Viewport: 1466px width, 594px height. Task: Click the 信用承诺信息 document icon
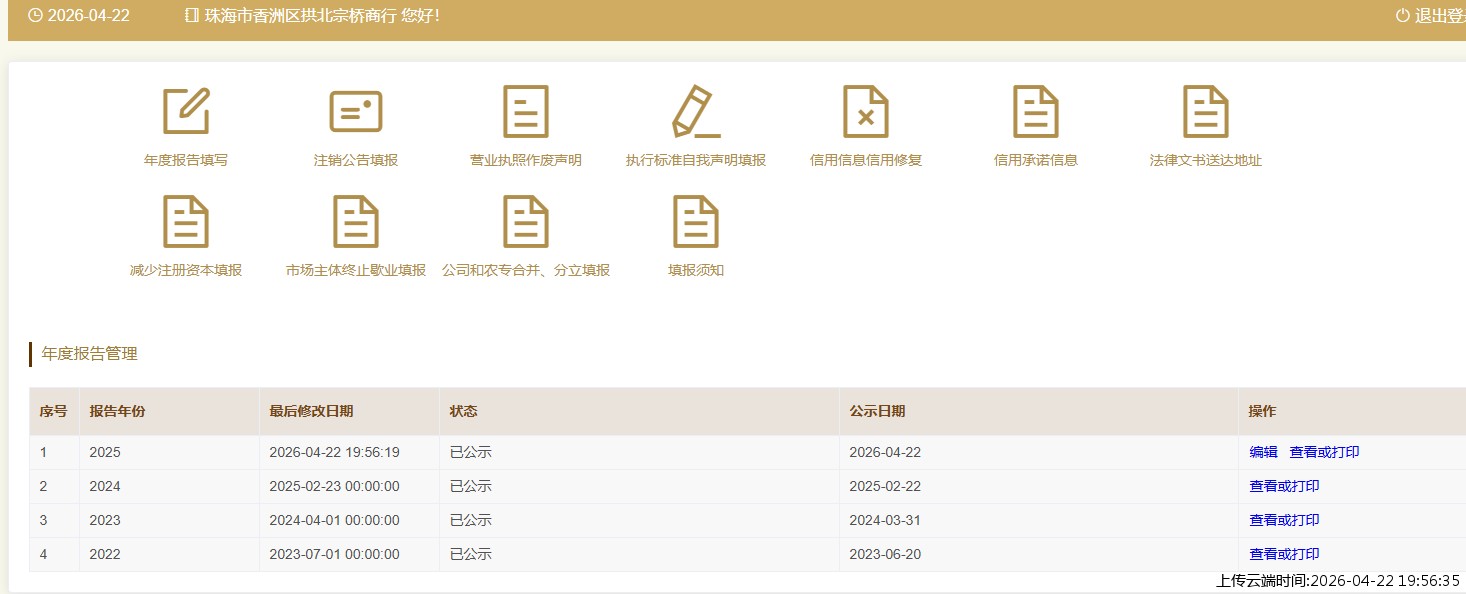tap(1036, 111)
